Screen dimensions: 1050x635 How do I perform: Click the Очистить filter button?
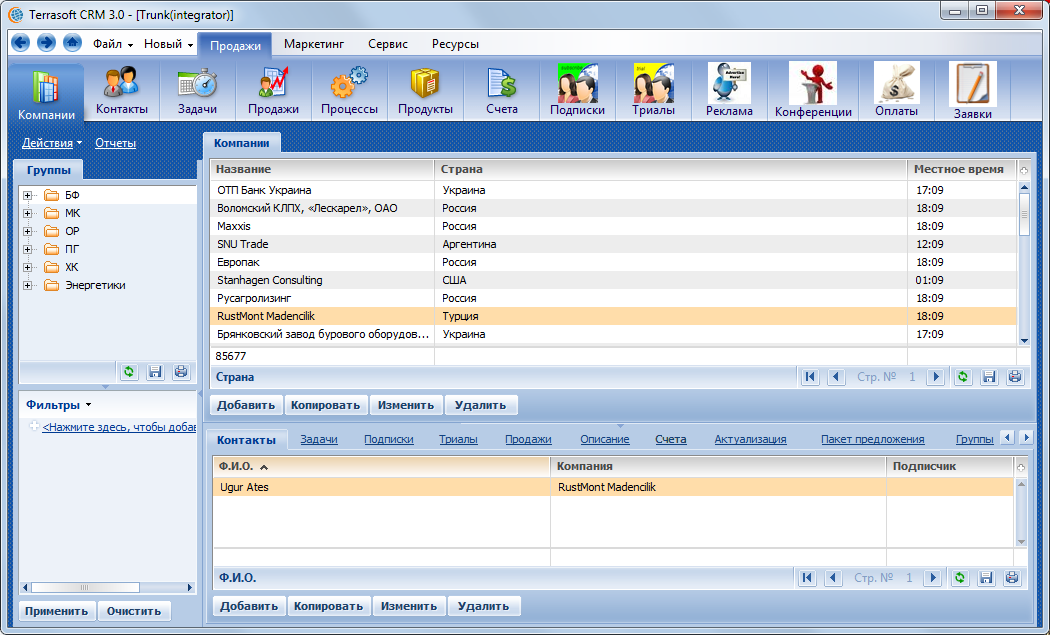[134, 611]
